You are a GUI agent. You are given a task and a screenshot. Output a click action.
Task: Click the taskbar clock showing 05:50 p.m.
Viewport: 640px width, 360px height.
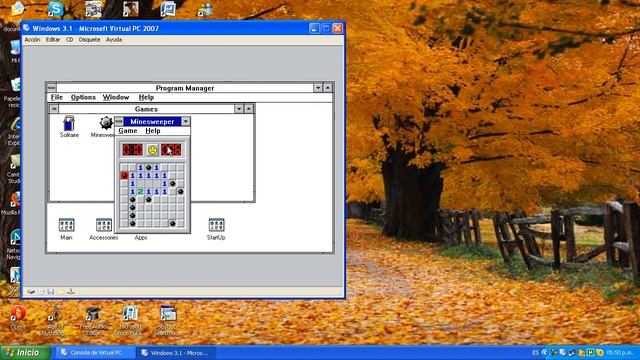[x=620, y=353]
